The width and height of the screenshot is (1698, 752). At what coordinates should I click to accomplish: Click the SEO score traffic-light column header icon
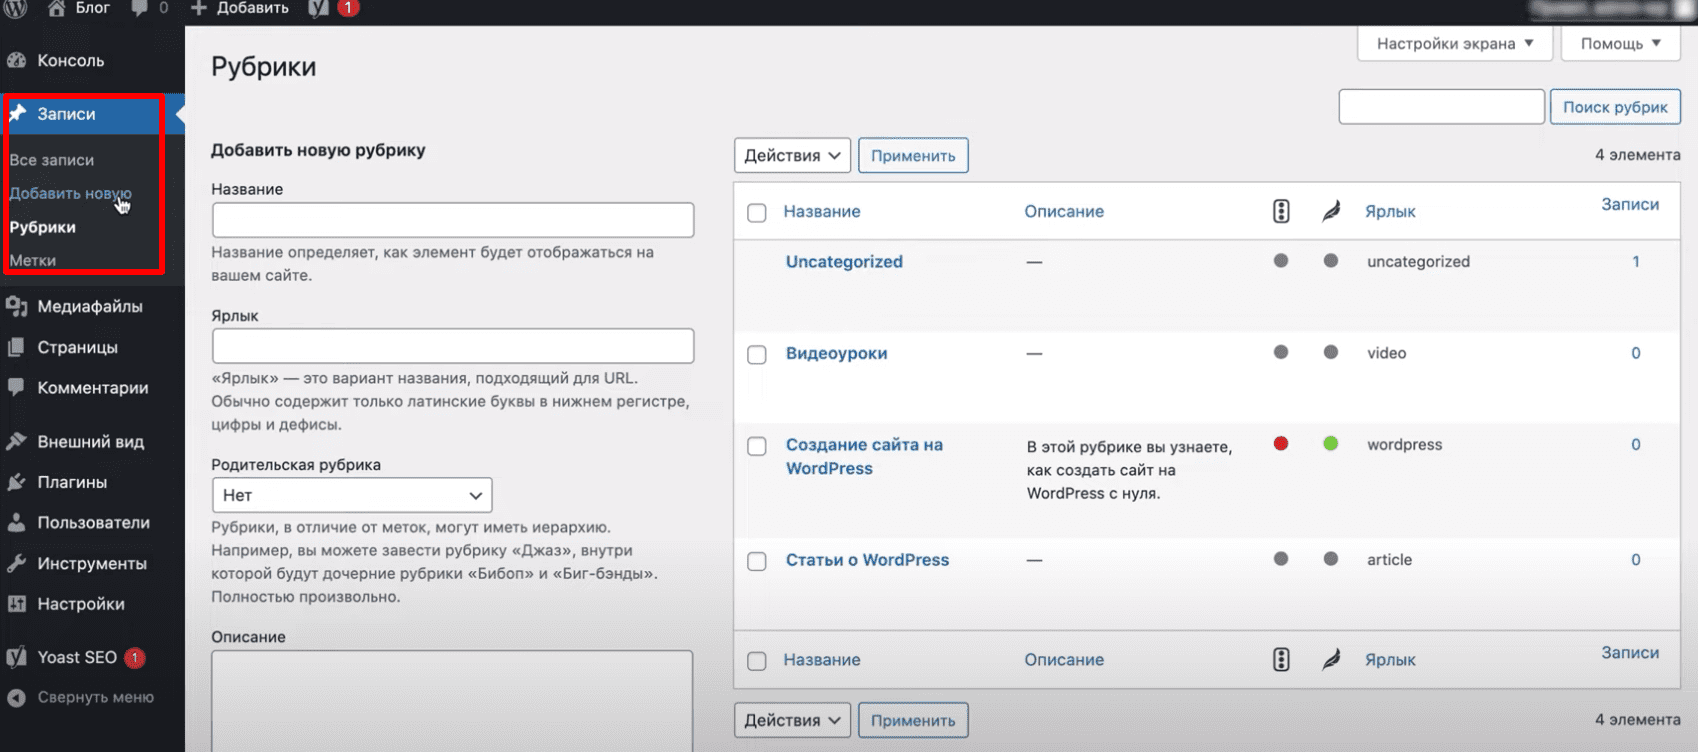pos(1281,211)
